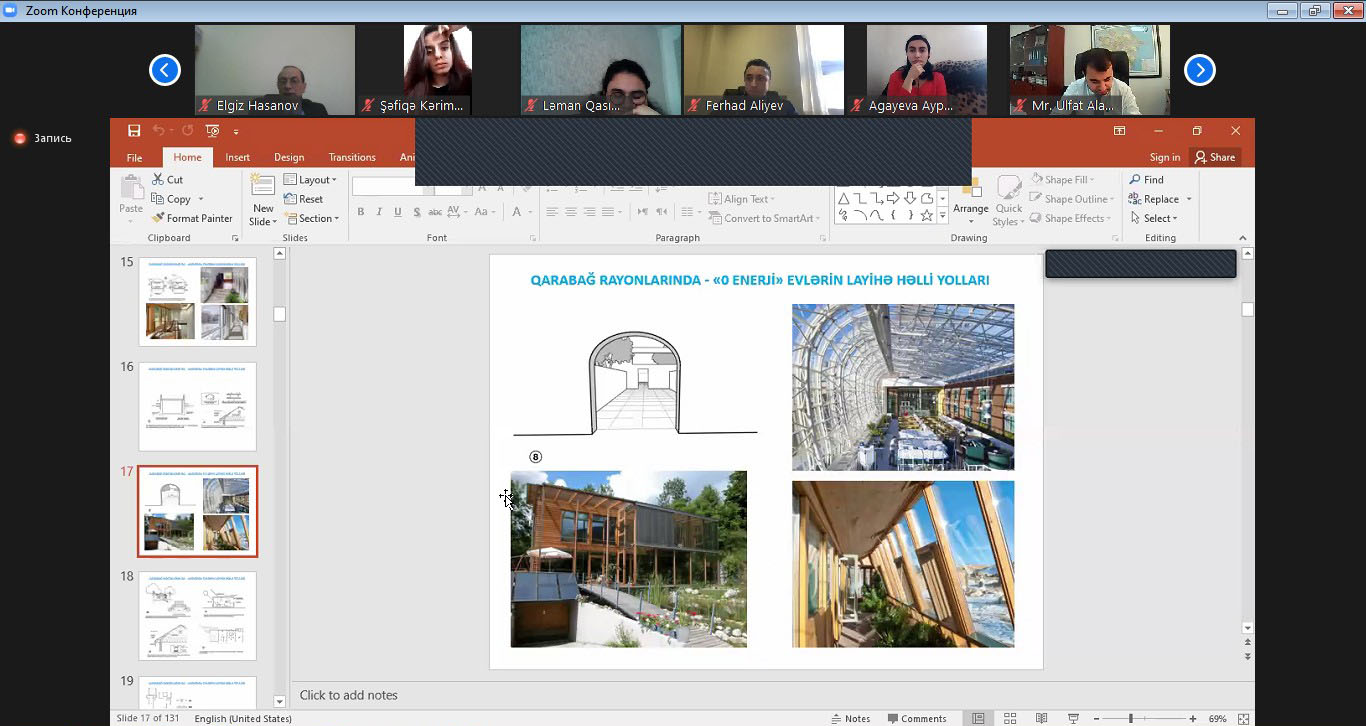Copy the selection using the Copy icon
Image resolution: width=1366 pixels, height=726 pixels.
tap(171, 199)
